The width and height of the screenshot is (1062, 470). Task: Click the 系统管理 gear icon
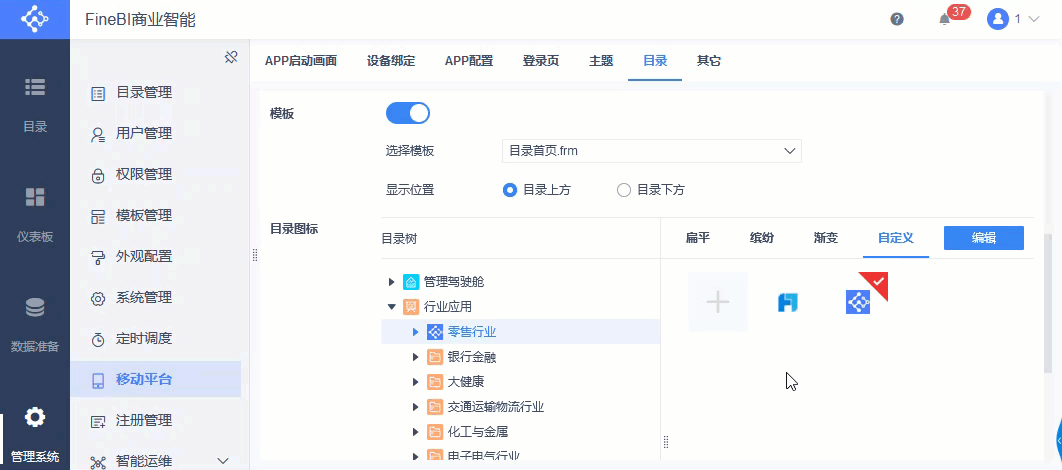coord(98,299)
